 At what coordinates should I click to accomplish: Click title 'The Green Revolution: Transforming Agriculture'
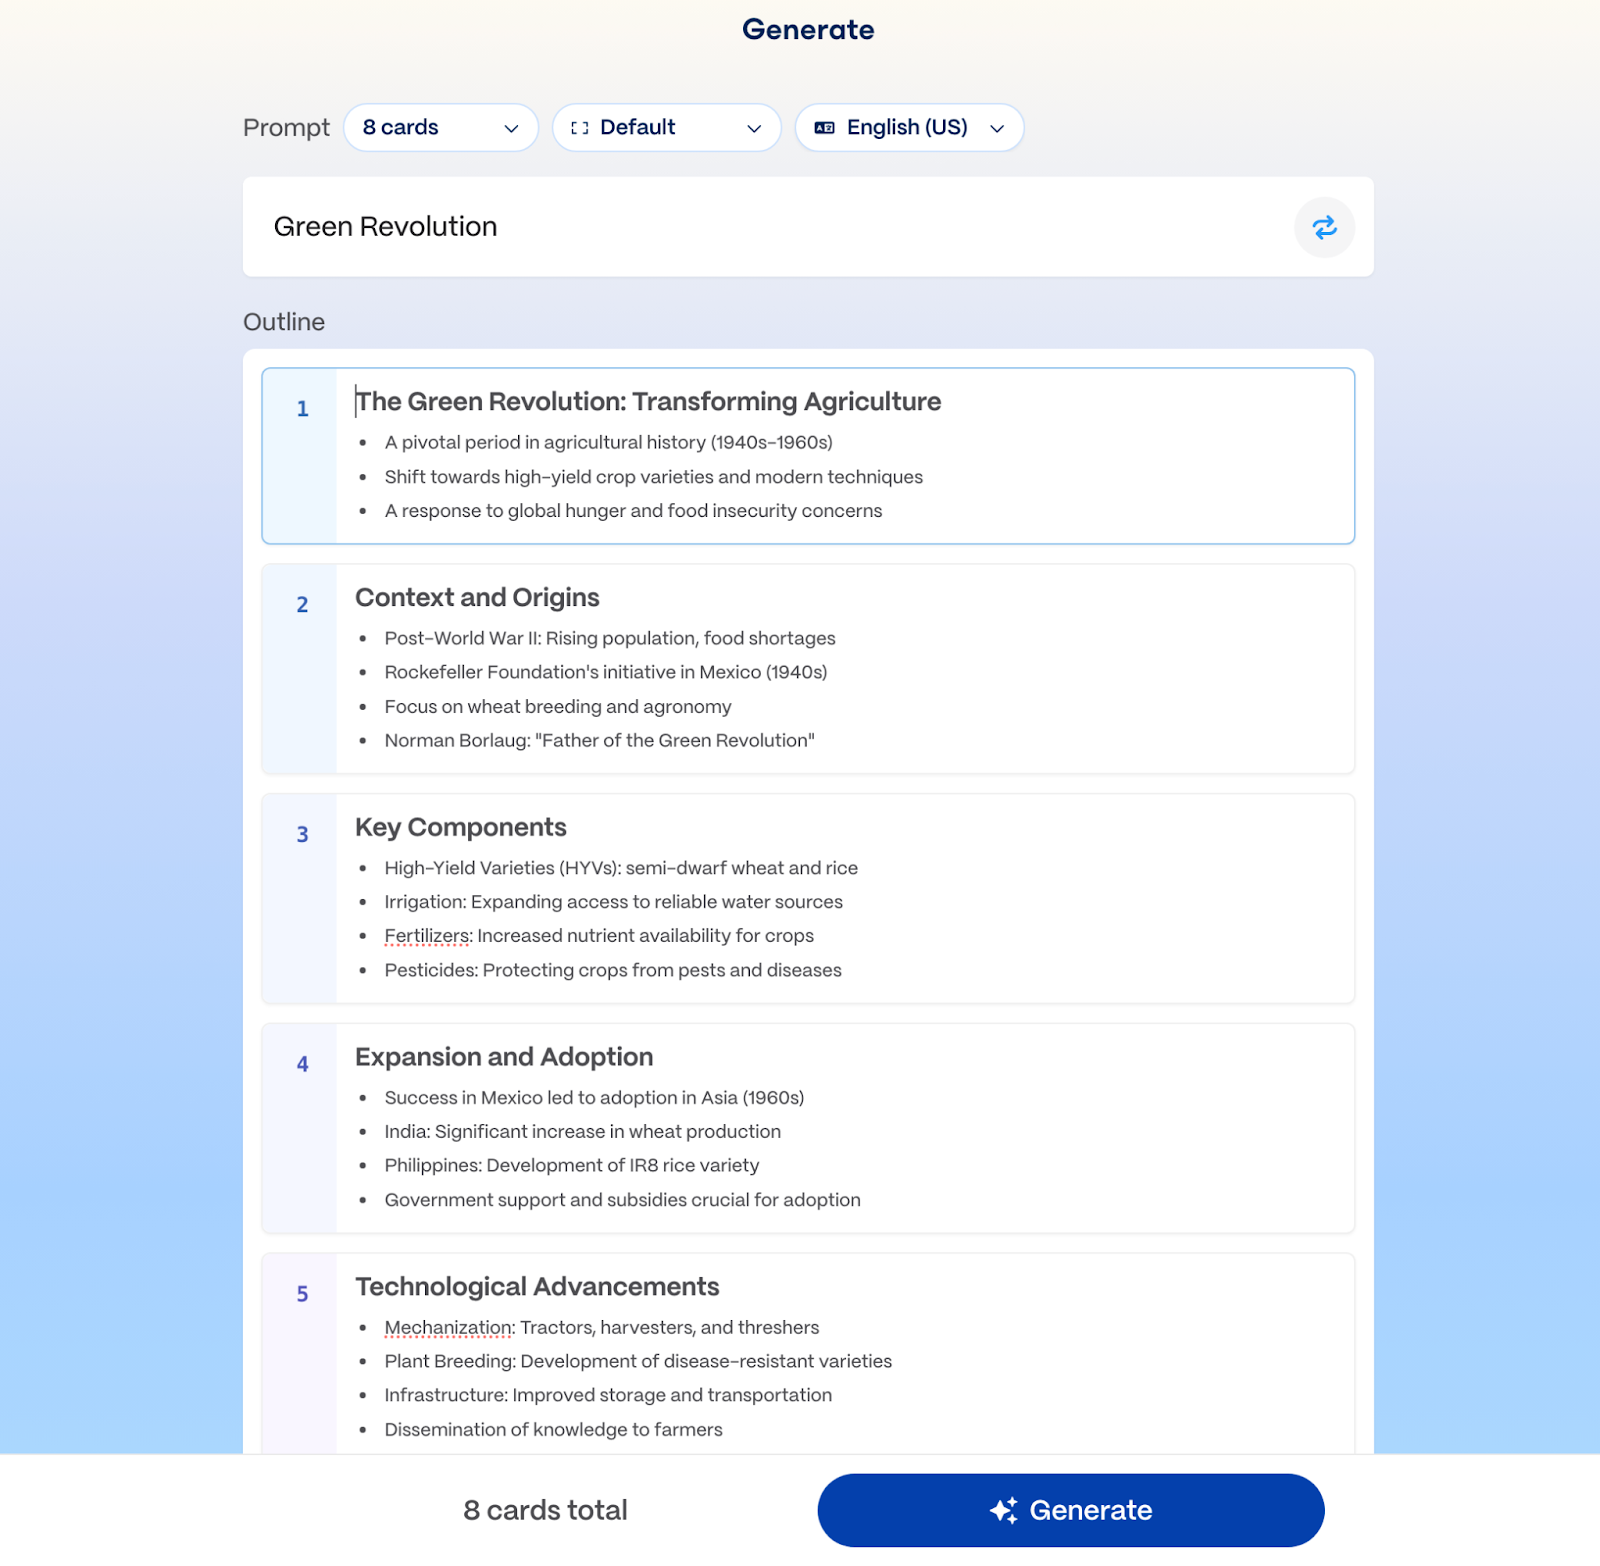648,402
